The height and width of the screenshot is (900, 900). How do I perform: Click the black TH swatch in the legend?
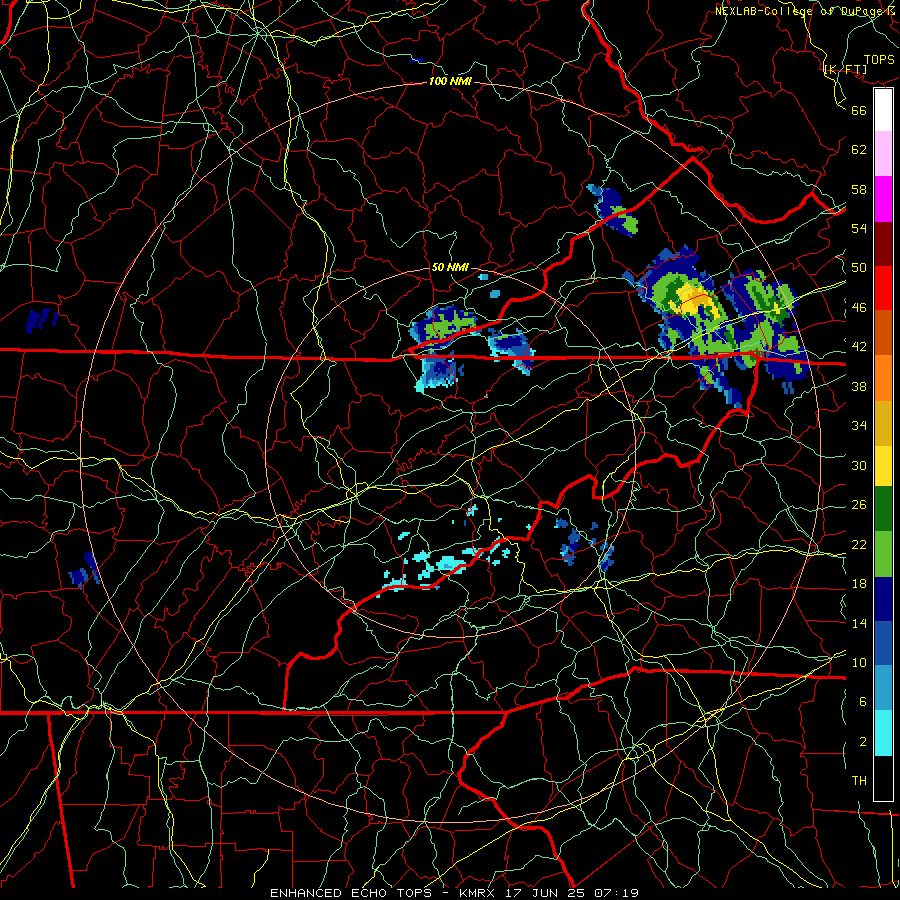click(883, 778)
